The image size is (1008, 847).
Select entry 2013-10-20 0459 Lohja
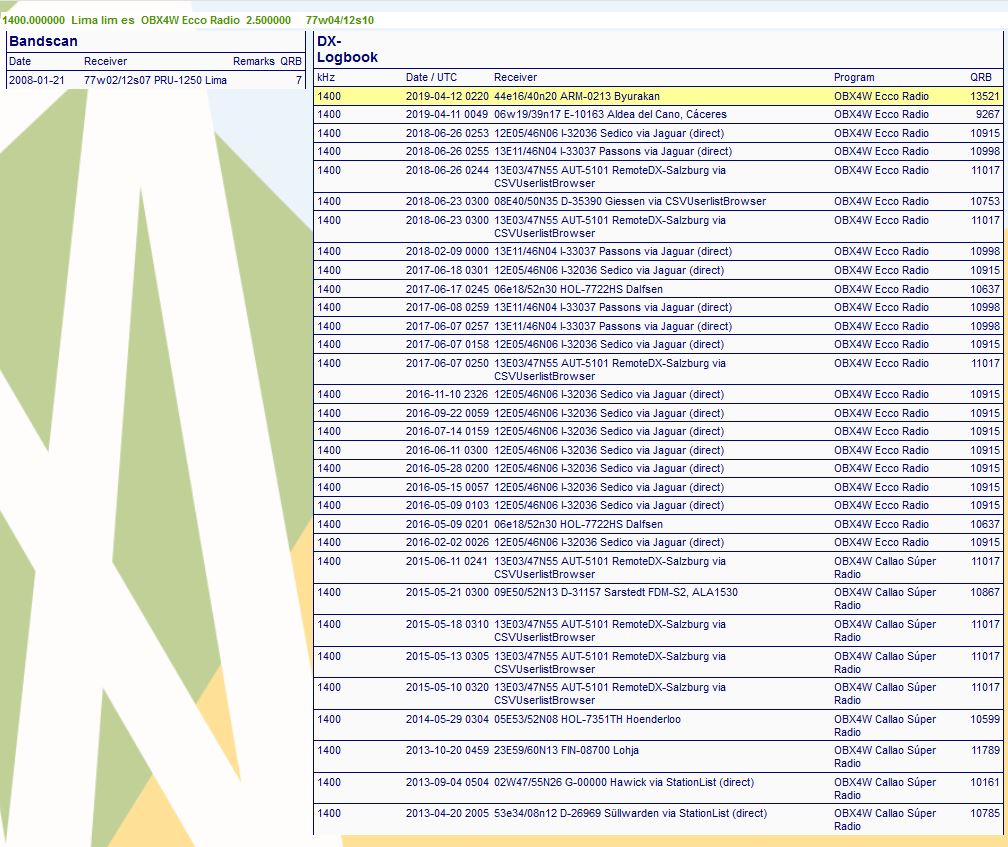(658, 756)
